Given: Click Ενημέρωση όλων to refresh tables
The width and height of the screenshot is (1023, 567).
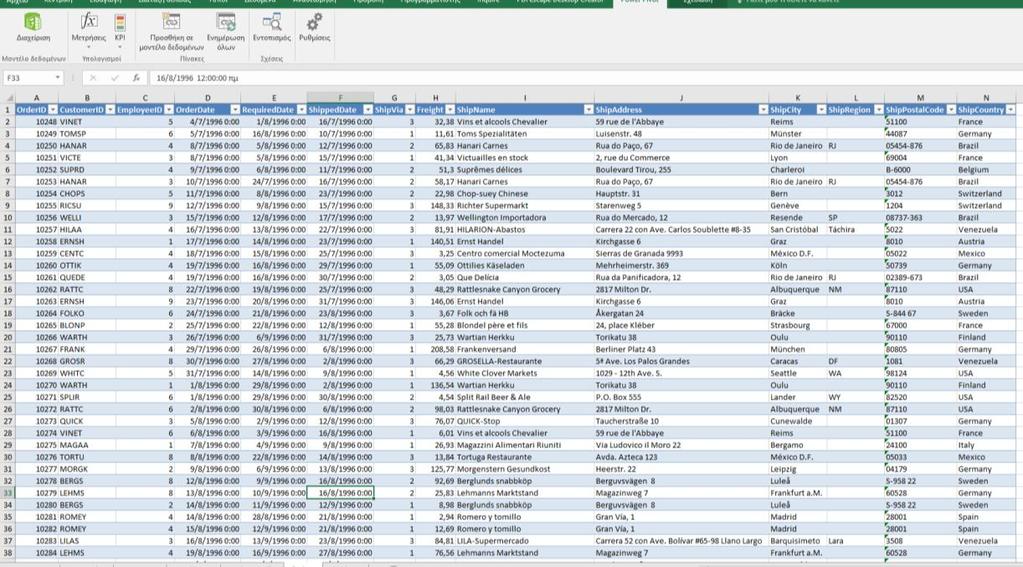Looking at the screenshot, I should pyautogui.click(x=226, y=31).
